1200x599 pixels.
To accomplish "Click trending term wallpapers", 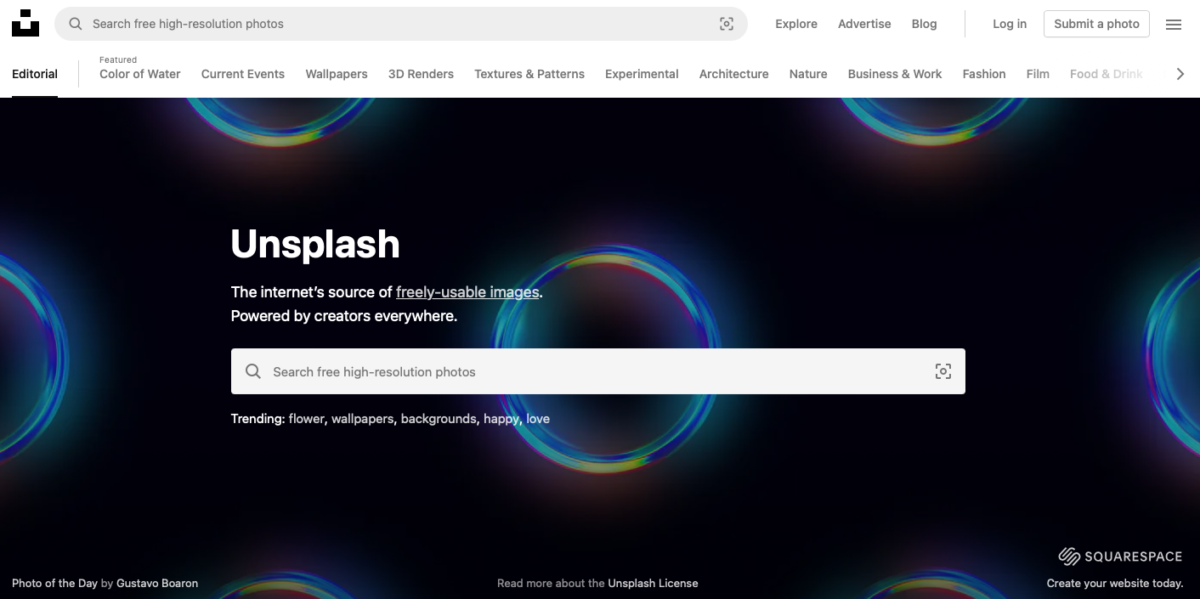I will (x=362, y=419).
